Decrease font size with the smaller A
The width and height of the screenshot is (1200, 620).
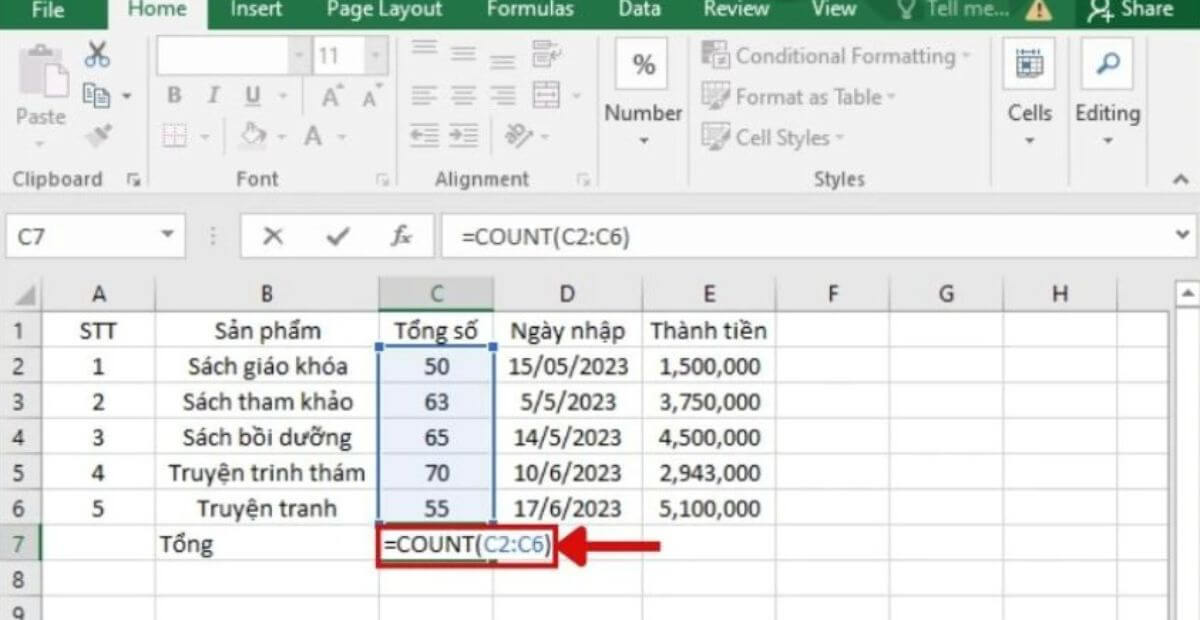coord(371,97)
